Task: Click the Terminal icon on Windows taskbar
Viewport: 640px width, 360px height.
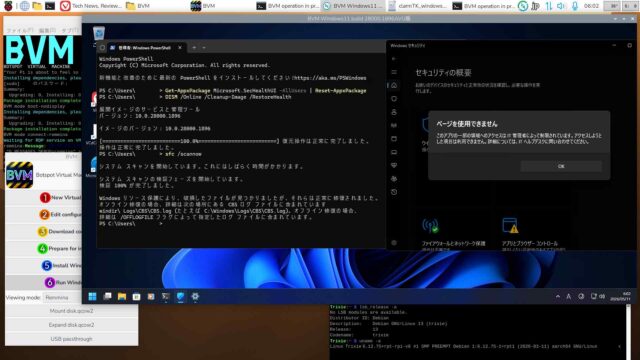Action: (x=166, y=297)
